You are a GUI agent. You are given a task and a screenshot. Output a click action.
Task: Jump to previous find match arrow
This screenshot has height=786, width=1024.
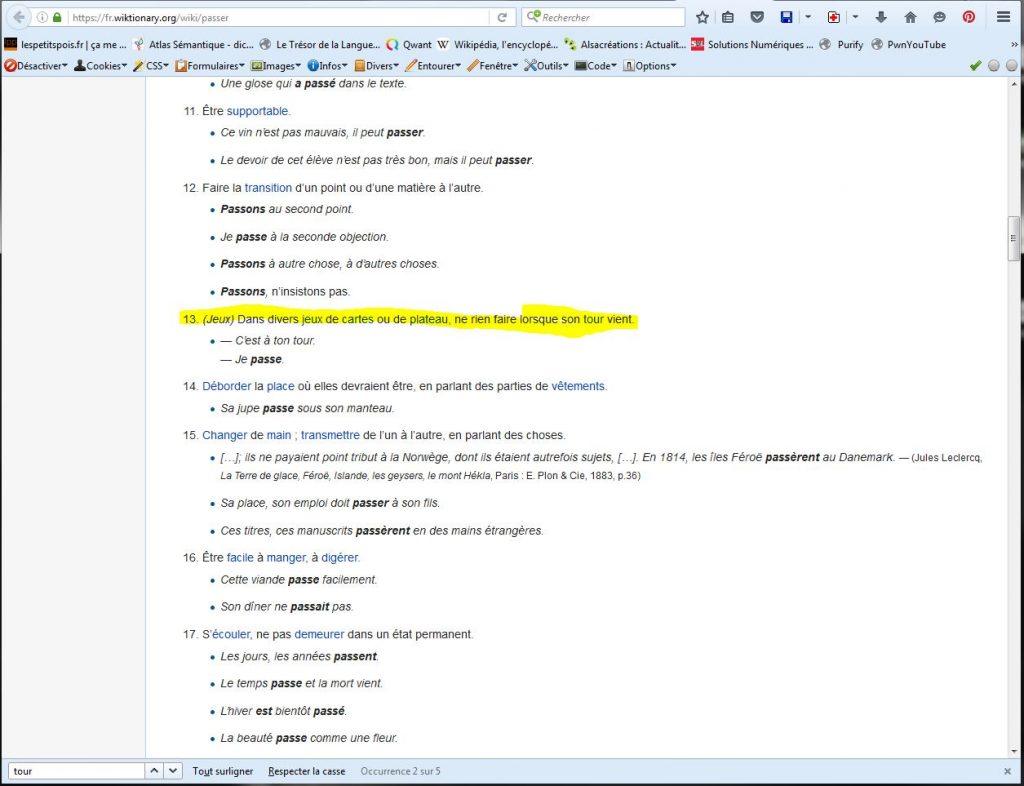[154, 771]
